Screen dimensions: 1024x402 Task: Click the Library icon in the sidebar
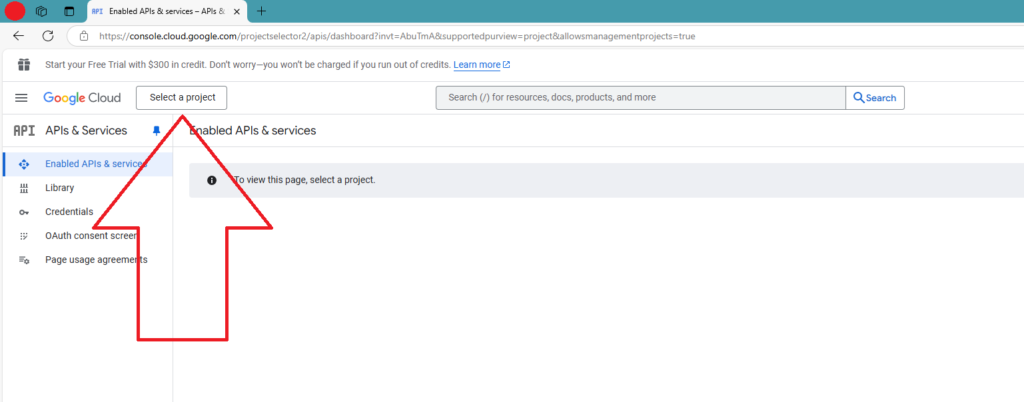tap(24, 188)
